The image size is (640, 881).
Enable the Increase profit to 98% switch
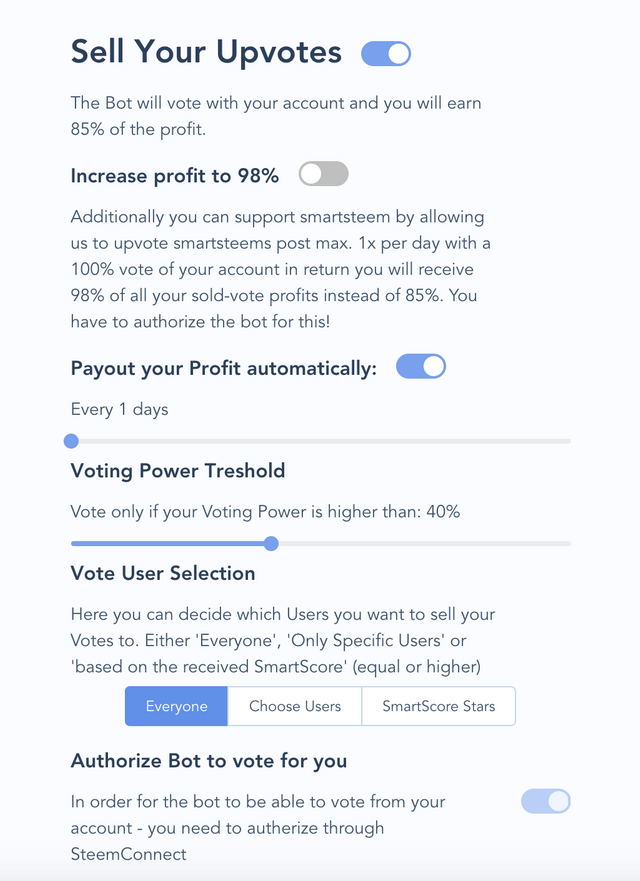pos(324,175)
